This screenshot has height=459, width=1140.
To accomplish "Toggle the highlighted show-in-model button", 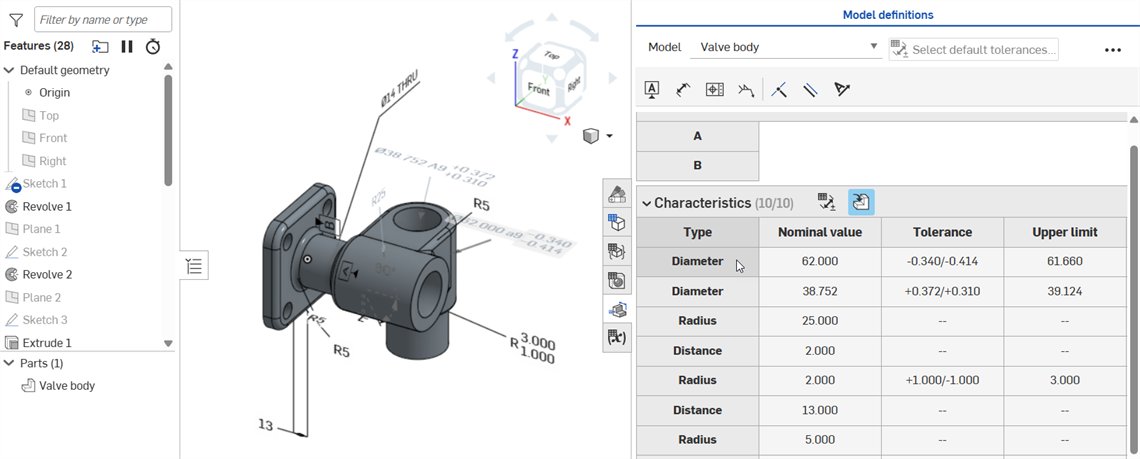I will [860, 203].
